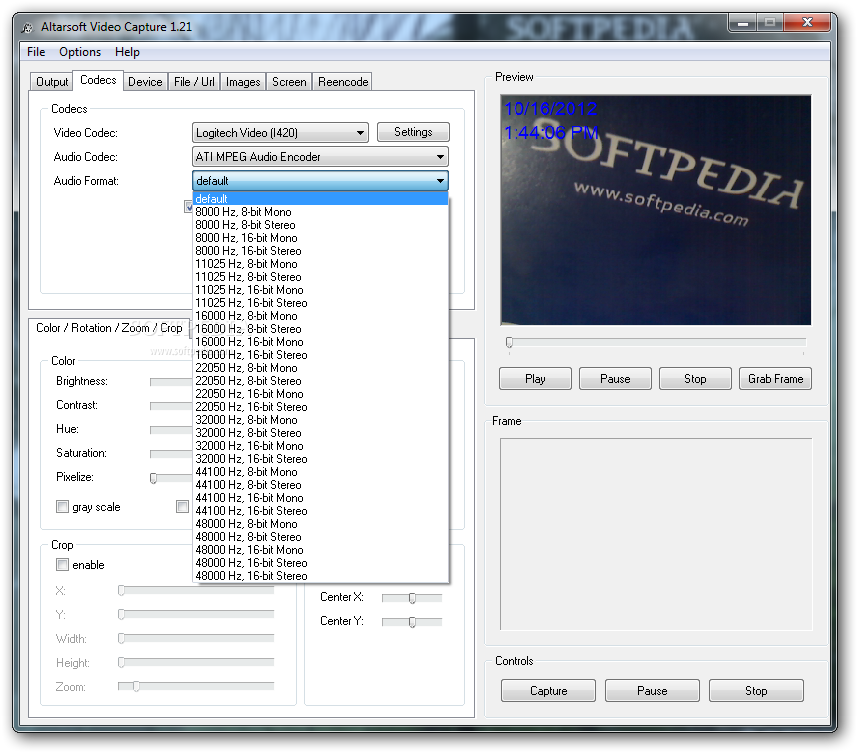Choose the 'default' audio format option
The height and width of the screenshot is (753, 858).
(x=320, y=199)
